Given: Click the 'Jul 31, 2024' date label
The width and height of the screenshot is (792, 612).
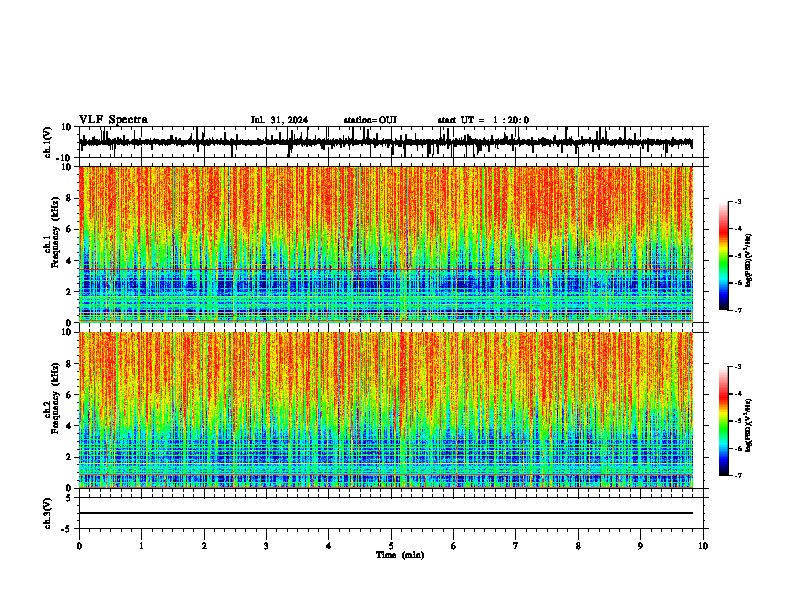Looking at the screenshot, I should 279,120.
